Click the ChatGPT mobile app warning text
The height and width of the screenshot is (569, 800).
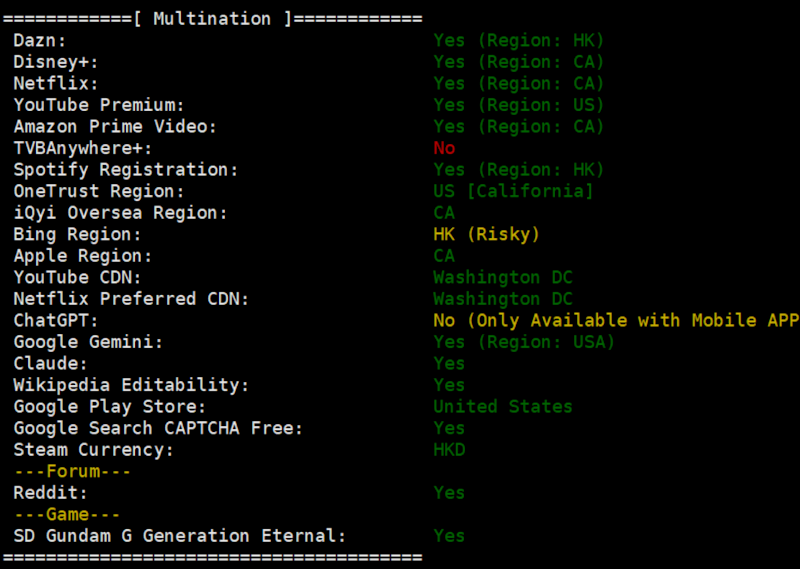click(x=616, y=320)
